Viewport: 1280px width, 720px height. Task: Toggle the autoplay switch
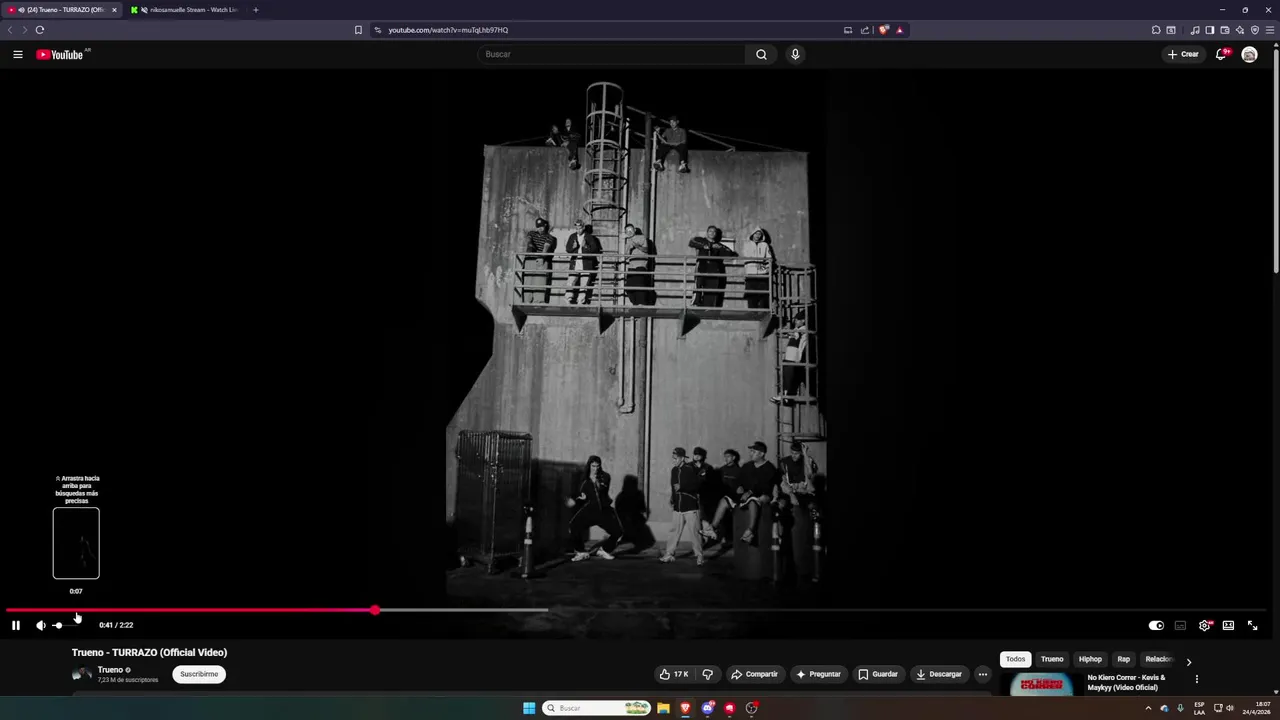tap(1156, 625)
